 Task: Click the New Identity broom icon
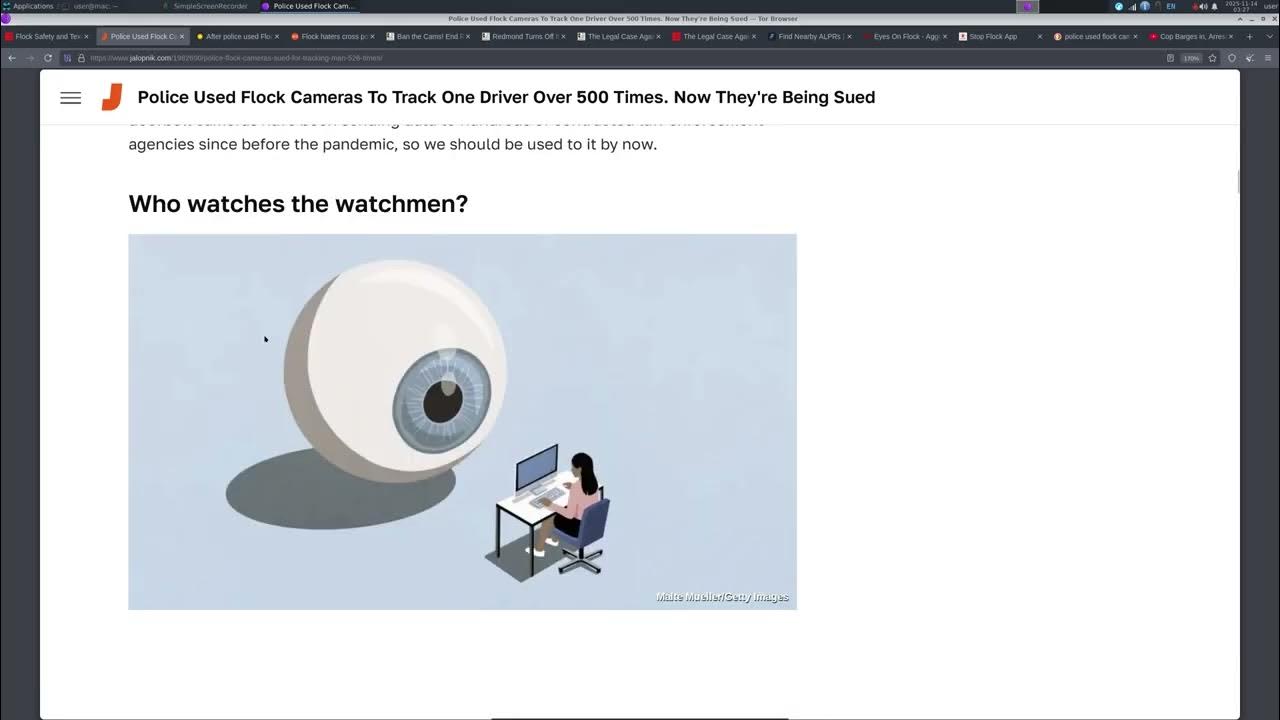[x=1249, y=58]
